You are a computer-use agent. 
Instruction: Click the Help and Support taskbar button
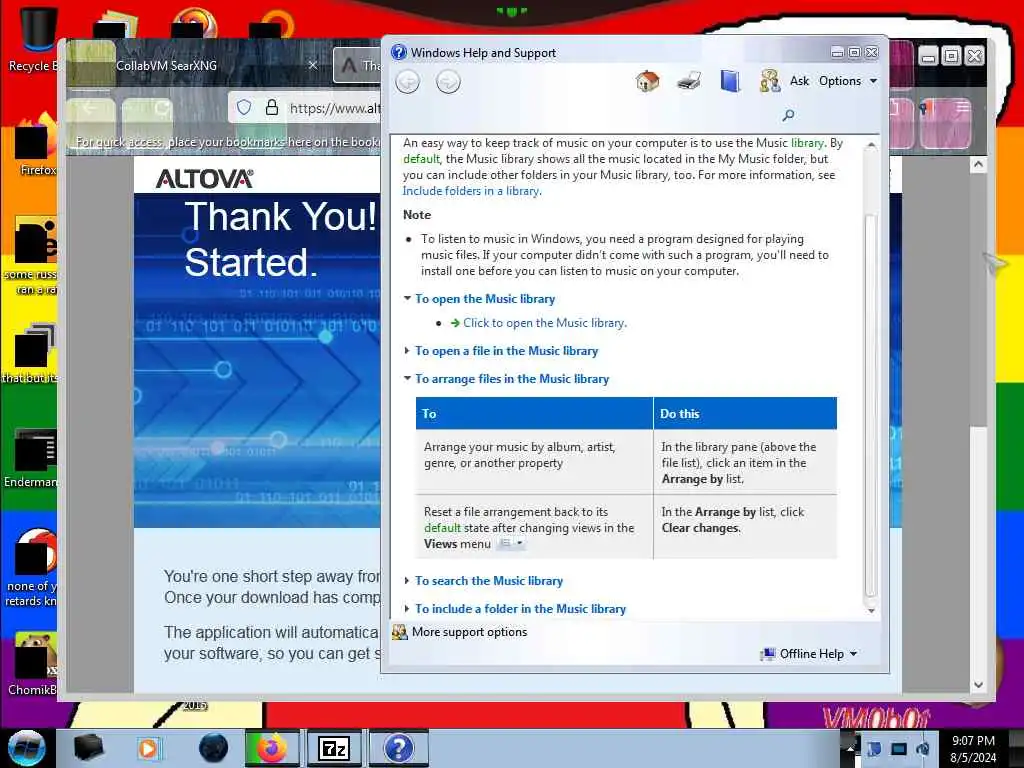coord(398,748)
